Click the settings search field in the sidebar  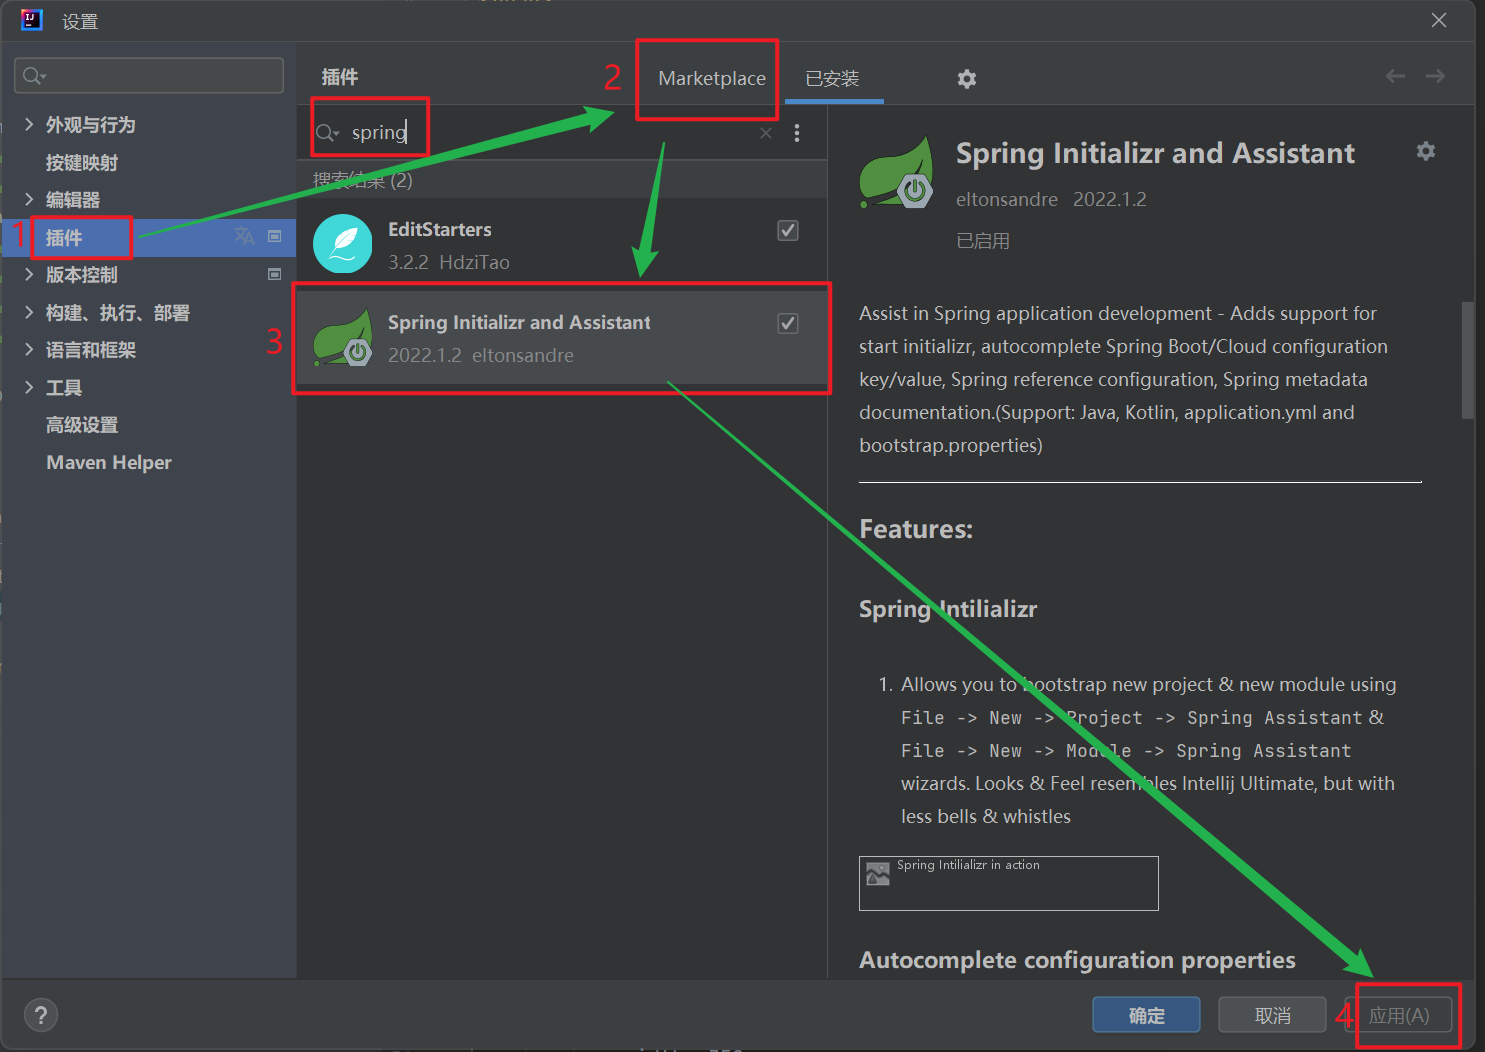coord(150,76)
